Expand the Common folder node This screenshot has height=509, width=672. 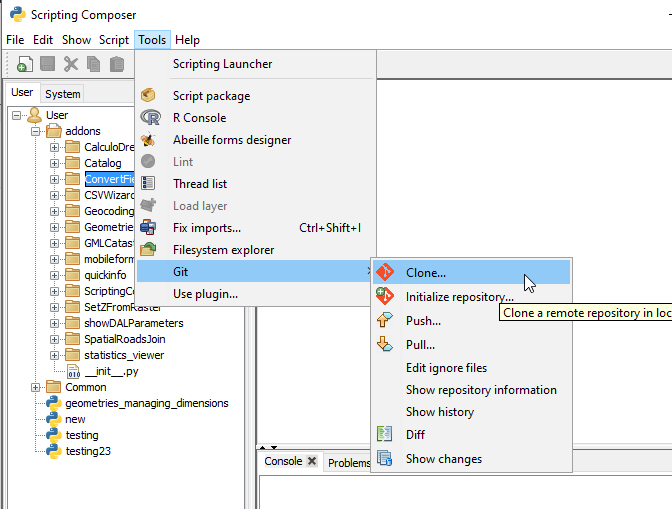coord(37,387)
